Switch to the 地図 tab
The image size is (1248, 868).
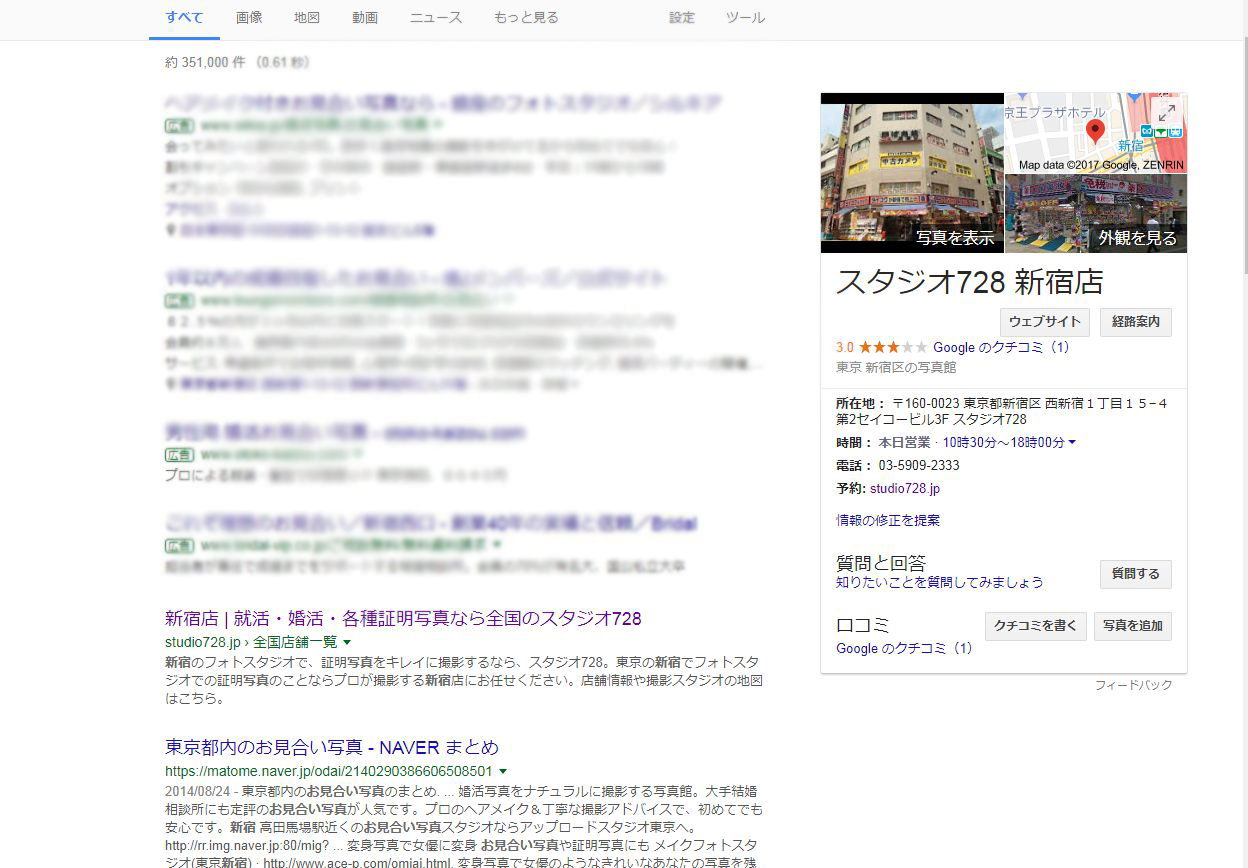click(307, 18)
